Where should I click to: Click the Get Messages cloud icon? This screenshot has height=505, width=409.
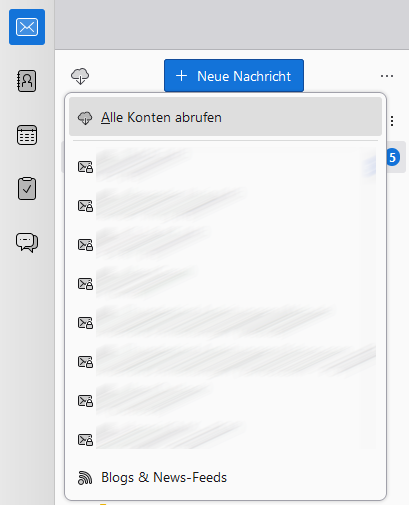tap(80, 76)
